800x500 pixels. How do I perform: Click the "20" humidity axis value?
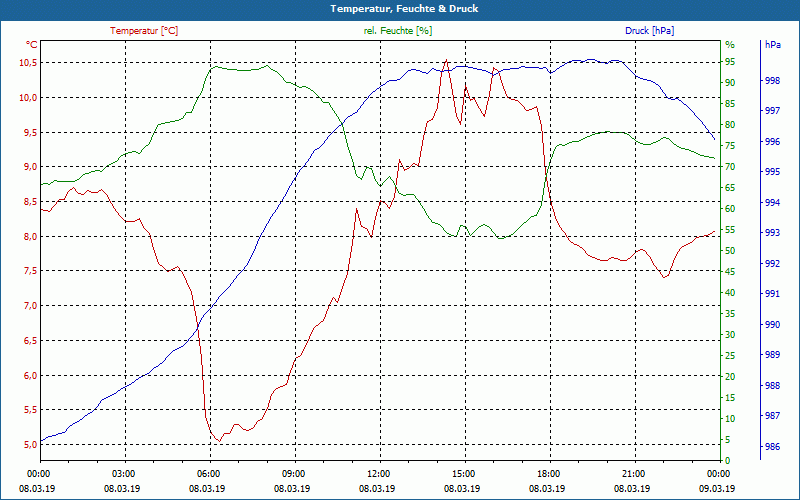730,377
